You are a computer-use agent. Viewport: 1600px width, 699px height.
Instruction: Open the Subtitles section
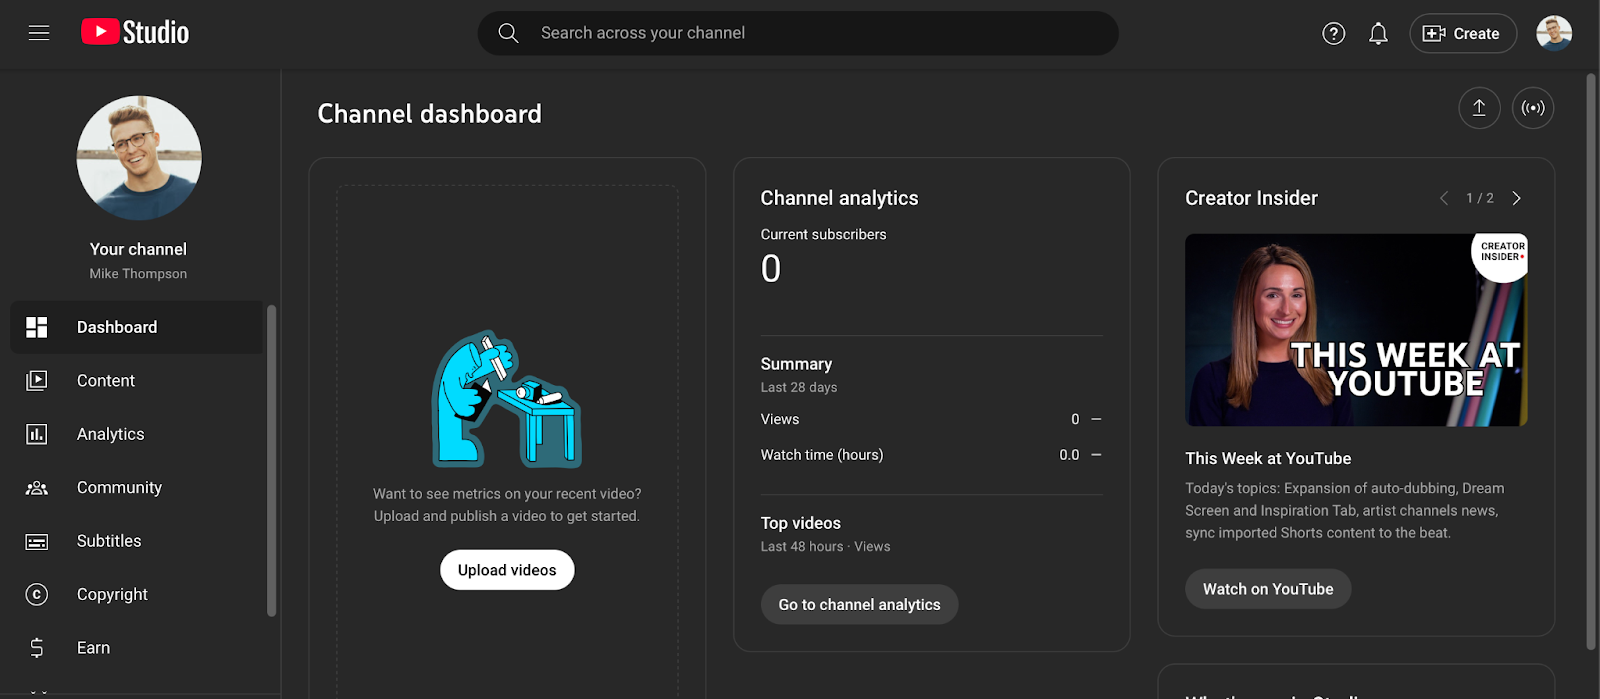(x=137, y=541)
